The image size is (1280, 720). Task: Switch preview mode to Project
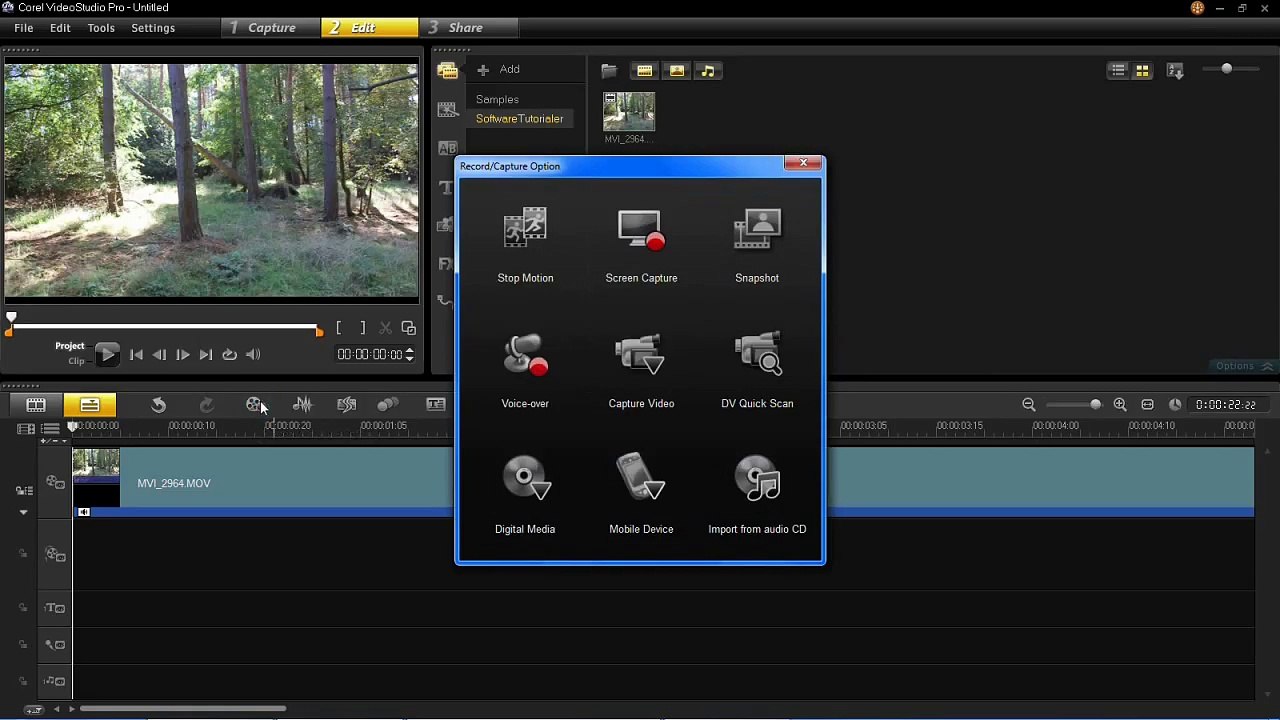click(x=70, y=346)
